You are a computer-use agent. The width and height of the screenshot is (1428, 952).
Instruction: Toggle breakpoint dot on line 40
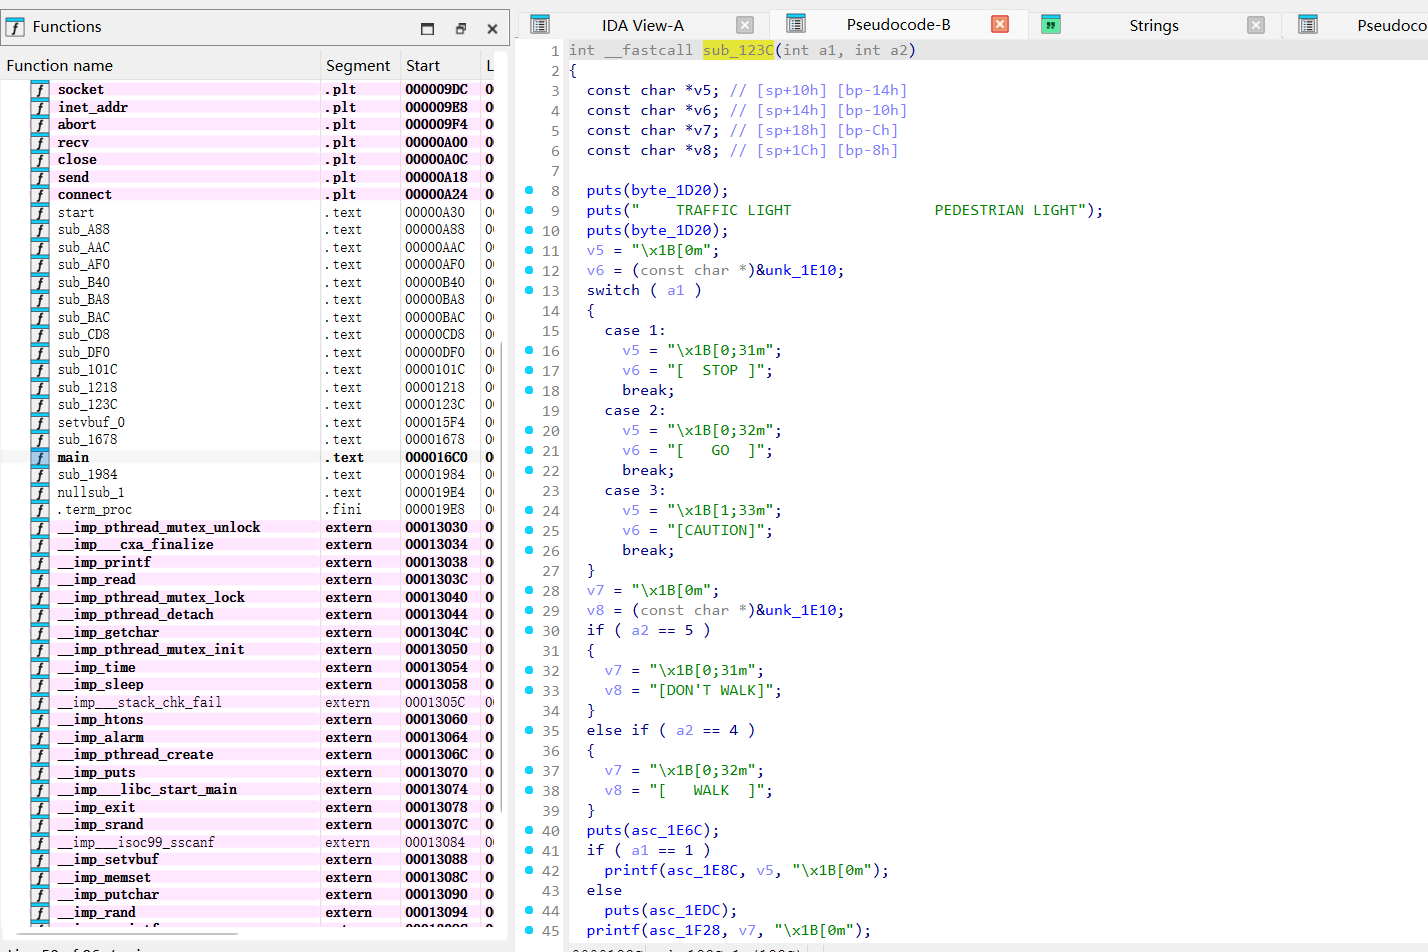coord(529,830)
